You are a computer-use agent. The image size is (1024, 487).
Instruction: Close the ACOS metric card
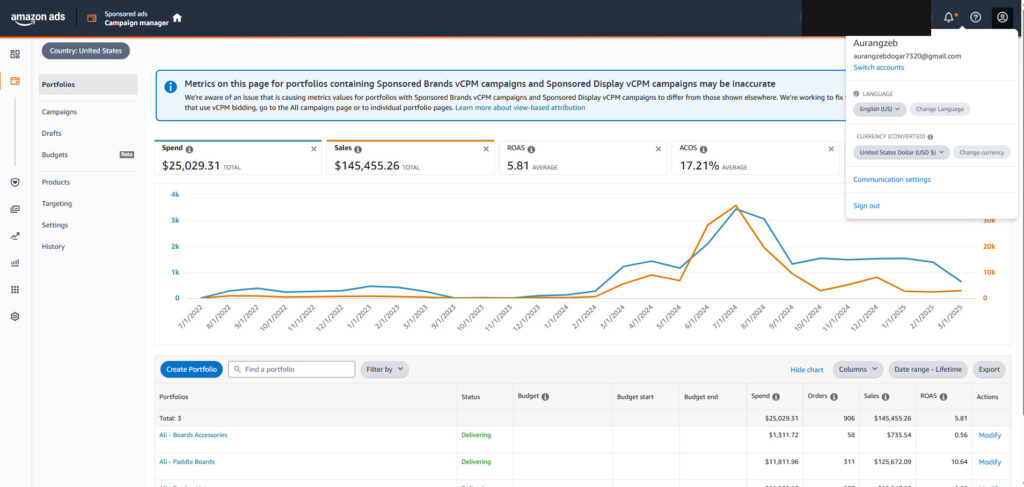(829, 148)
